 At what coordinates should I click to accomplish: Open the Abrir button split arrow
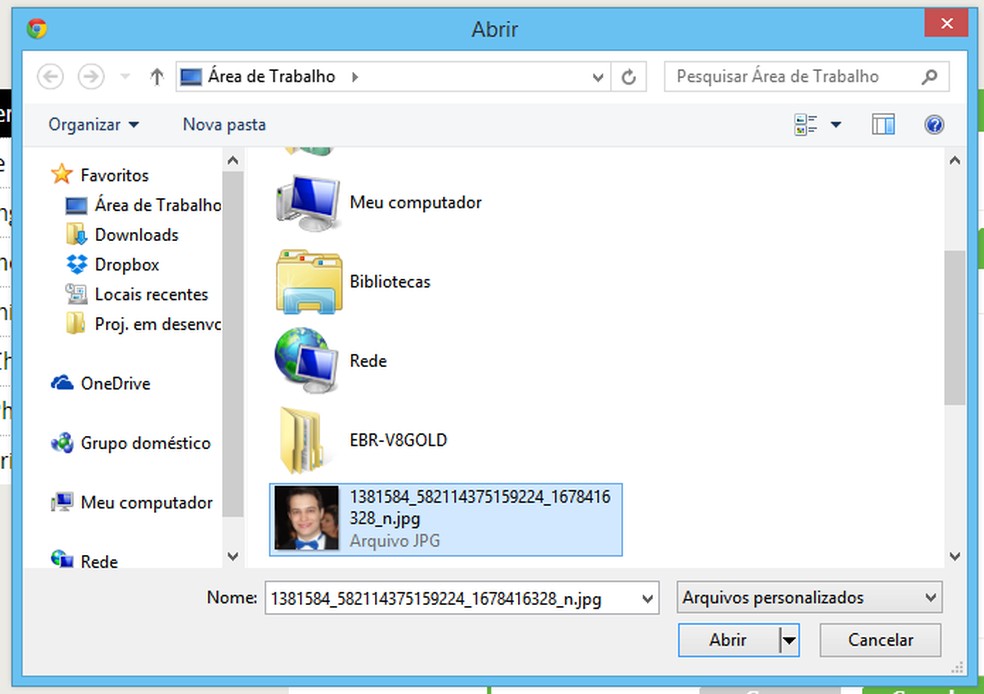click(789, 640)
